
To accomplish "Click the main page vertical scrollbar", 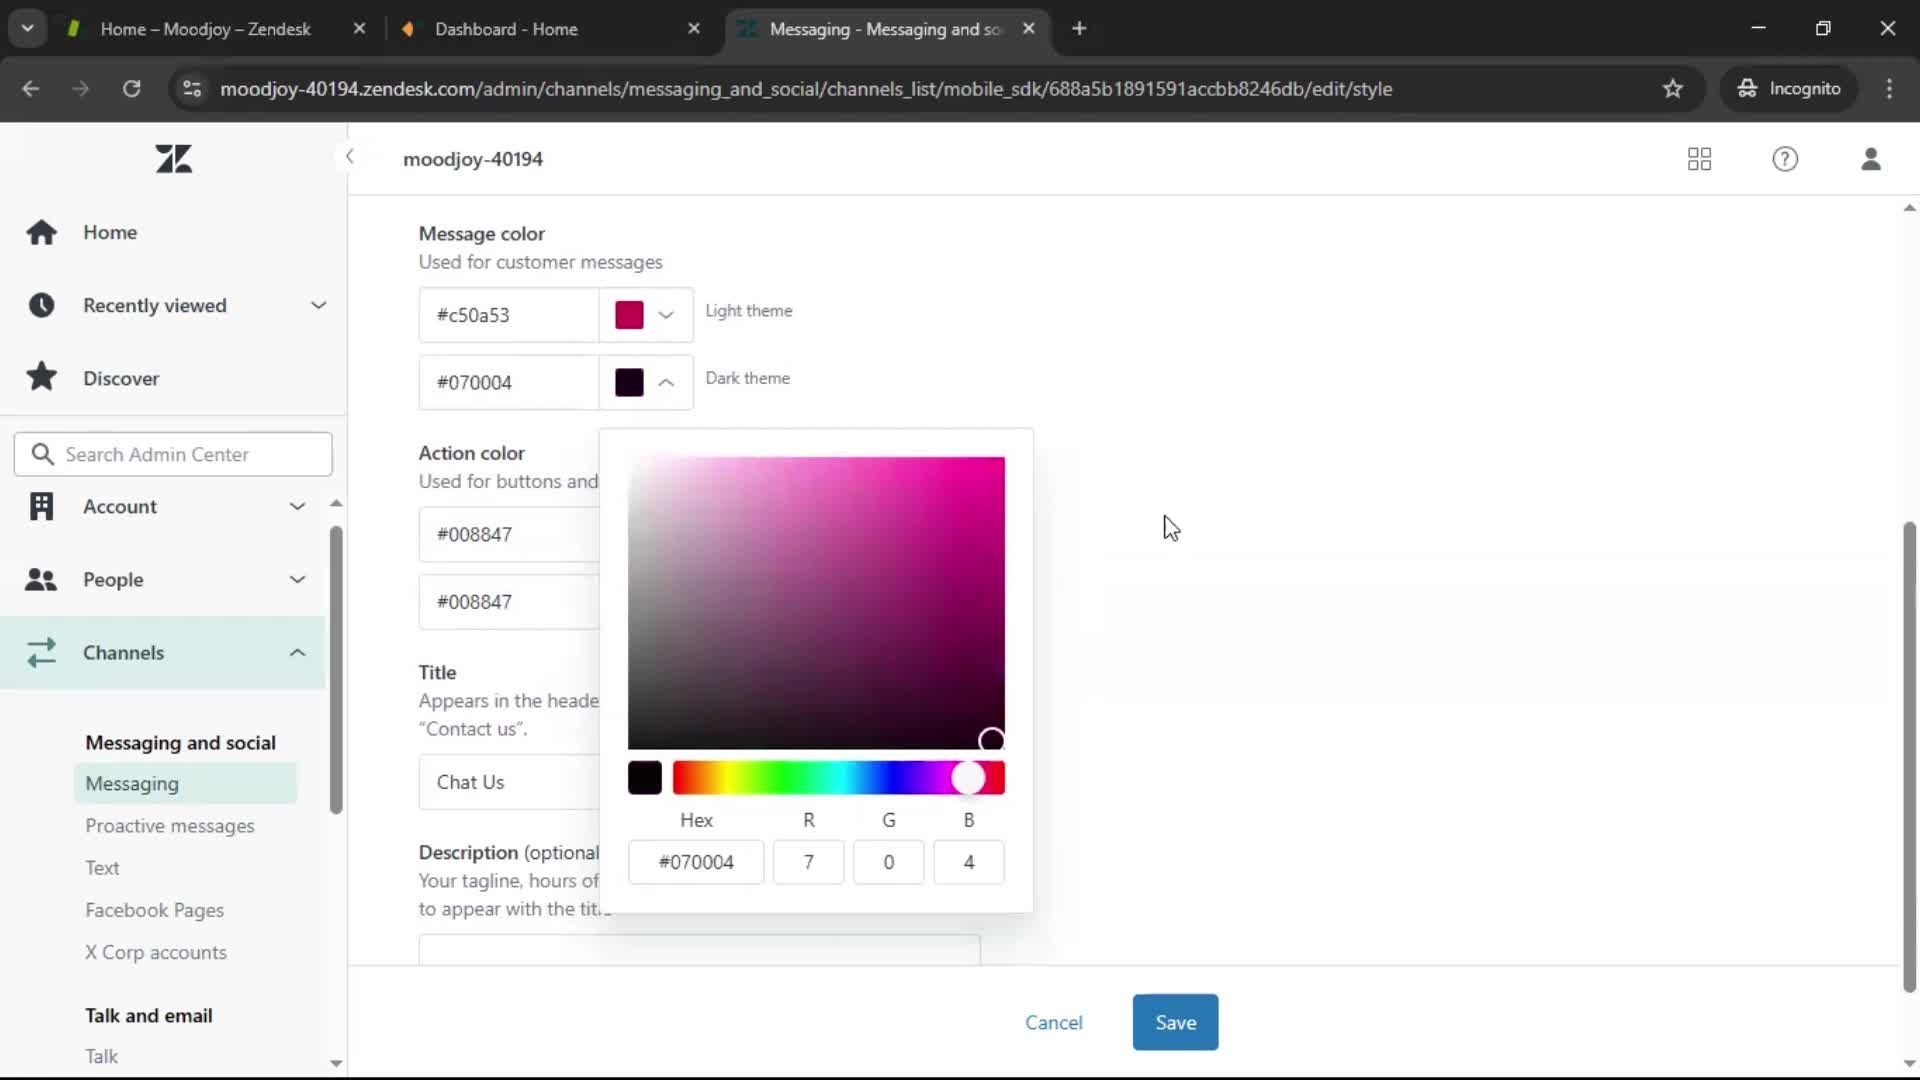I will (1909, 757).
